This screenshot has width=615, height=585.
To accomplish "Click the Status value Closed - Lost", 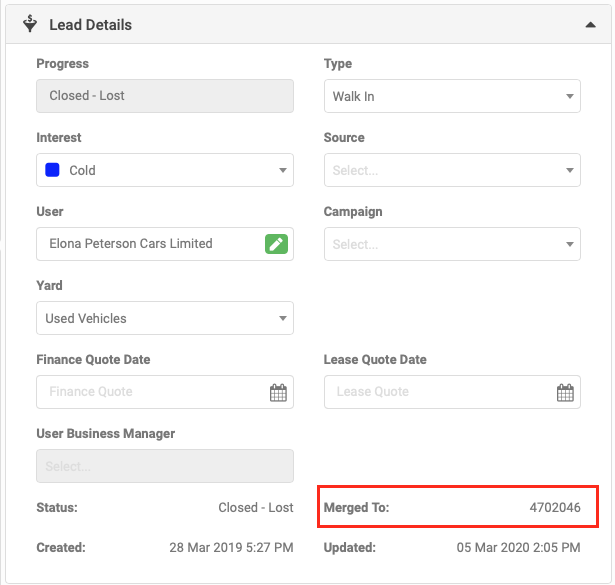I will (256, 507).
